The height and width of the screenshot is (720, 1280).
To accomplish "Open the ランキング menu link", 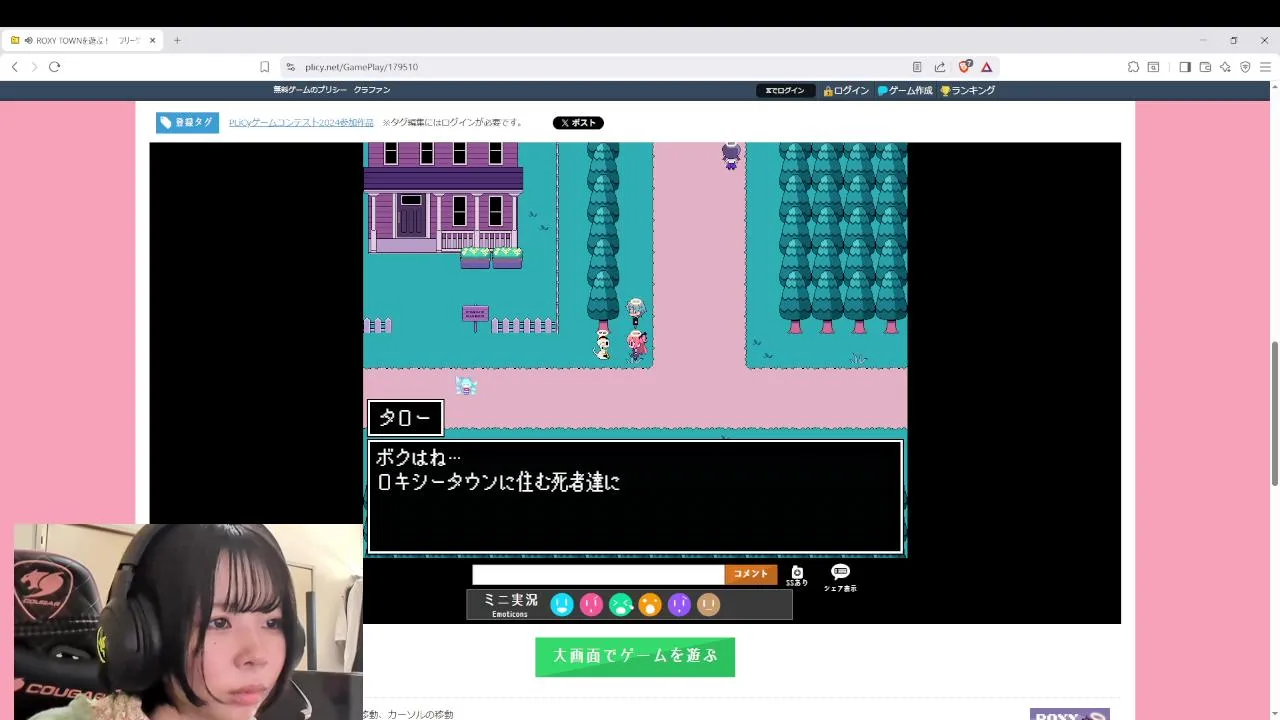I will [x=967, y=90].
